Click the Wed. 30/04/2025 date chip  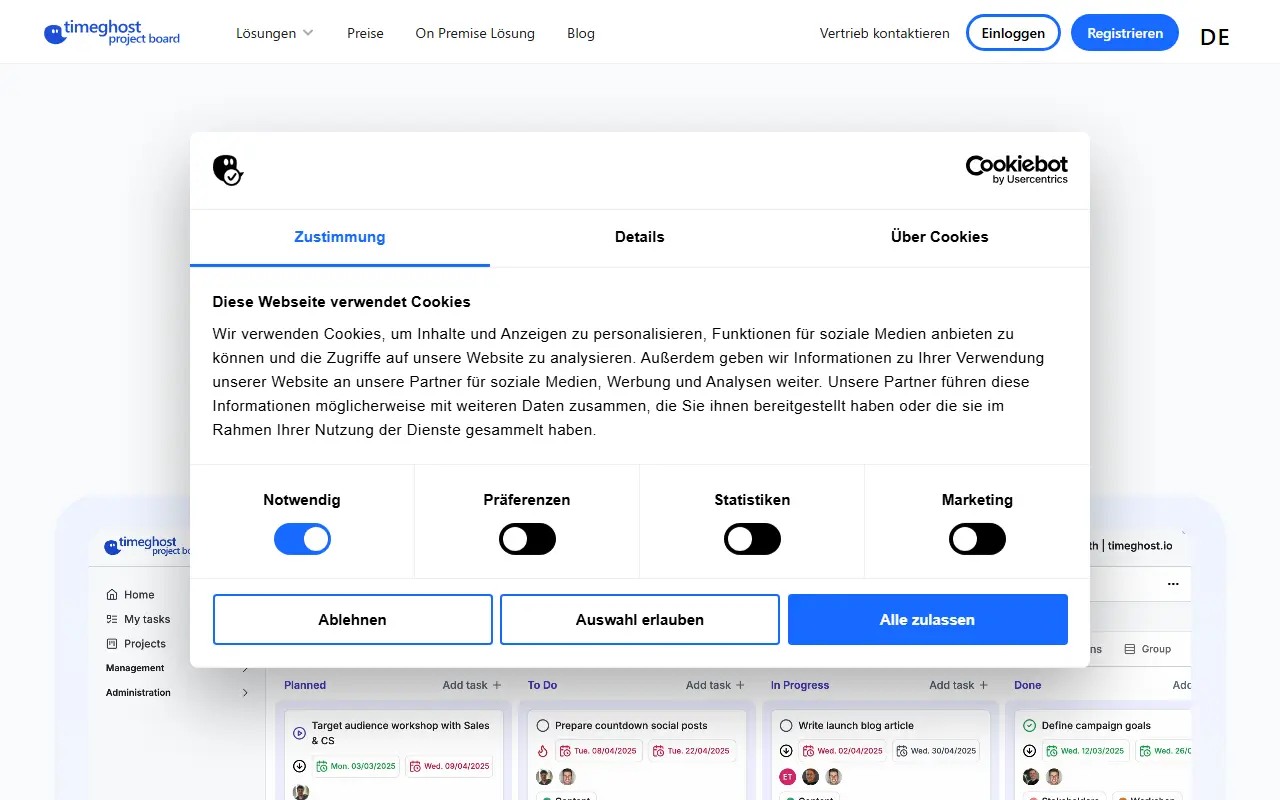(935, 751)
